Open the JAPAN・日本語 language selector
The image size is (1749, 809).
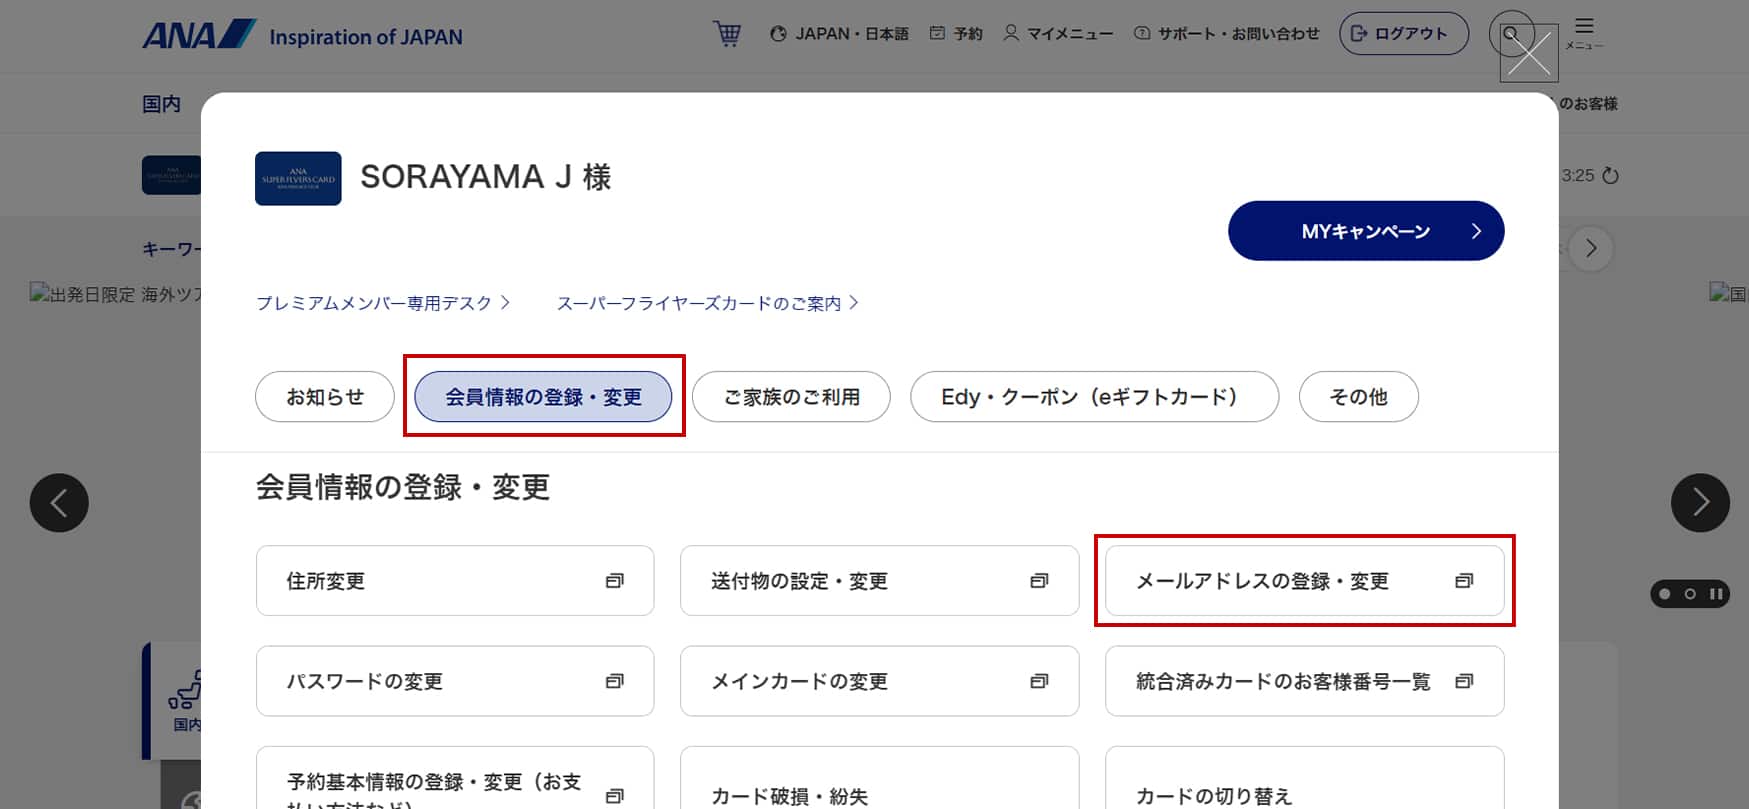[839, 34]
